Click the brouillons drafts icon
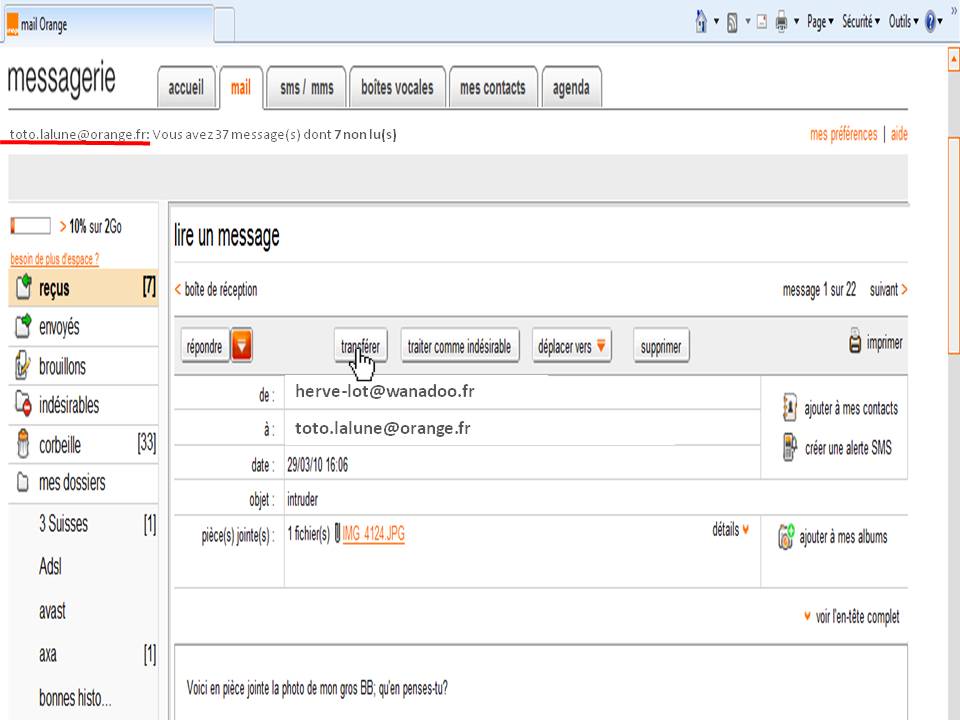 point(23,366)
